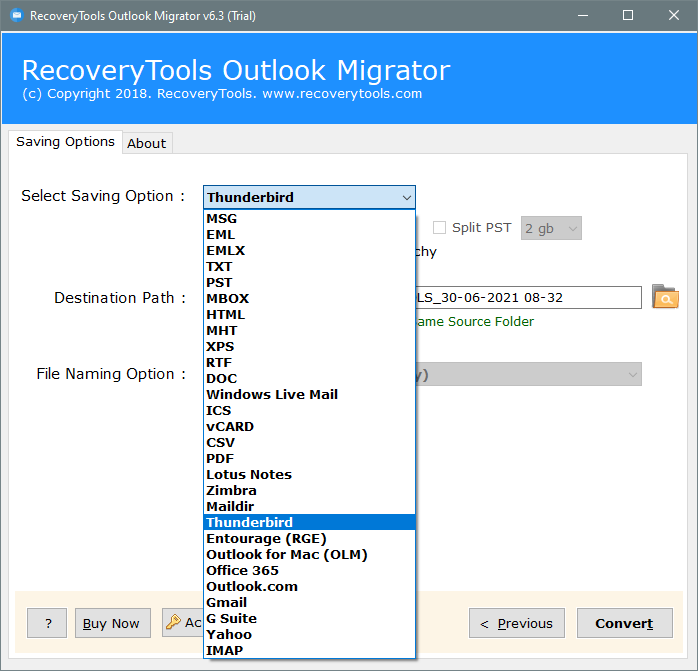Click the Convert button
This screenshot has height=671, width=698.
(x=625, y=623)
